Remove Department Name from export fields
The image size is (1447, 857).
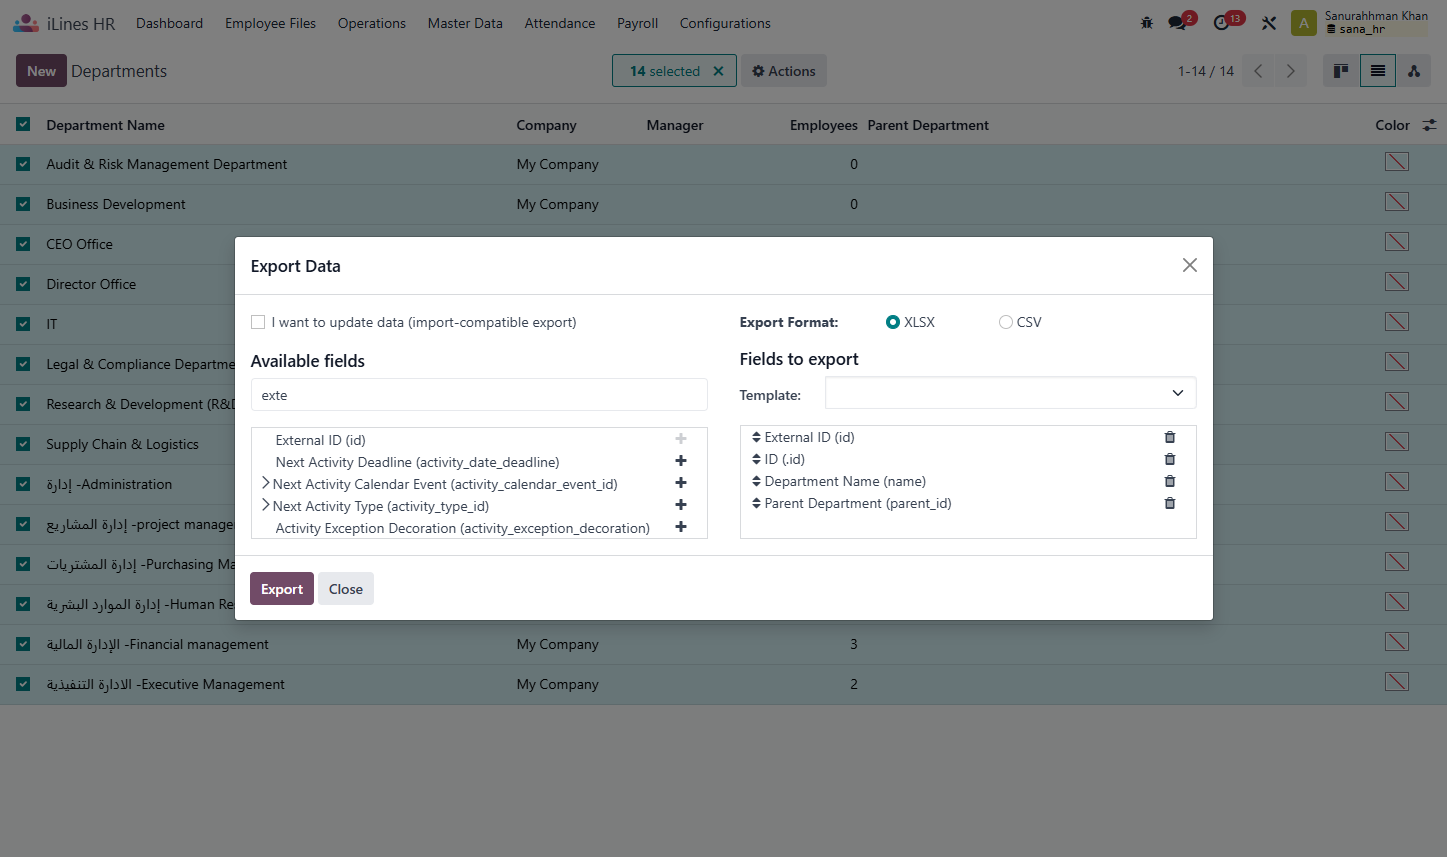(1170, 481)
